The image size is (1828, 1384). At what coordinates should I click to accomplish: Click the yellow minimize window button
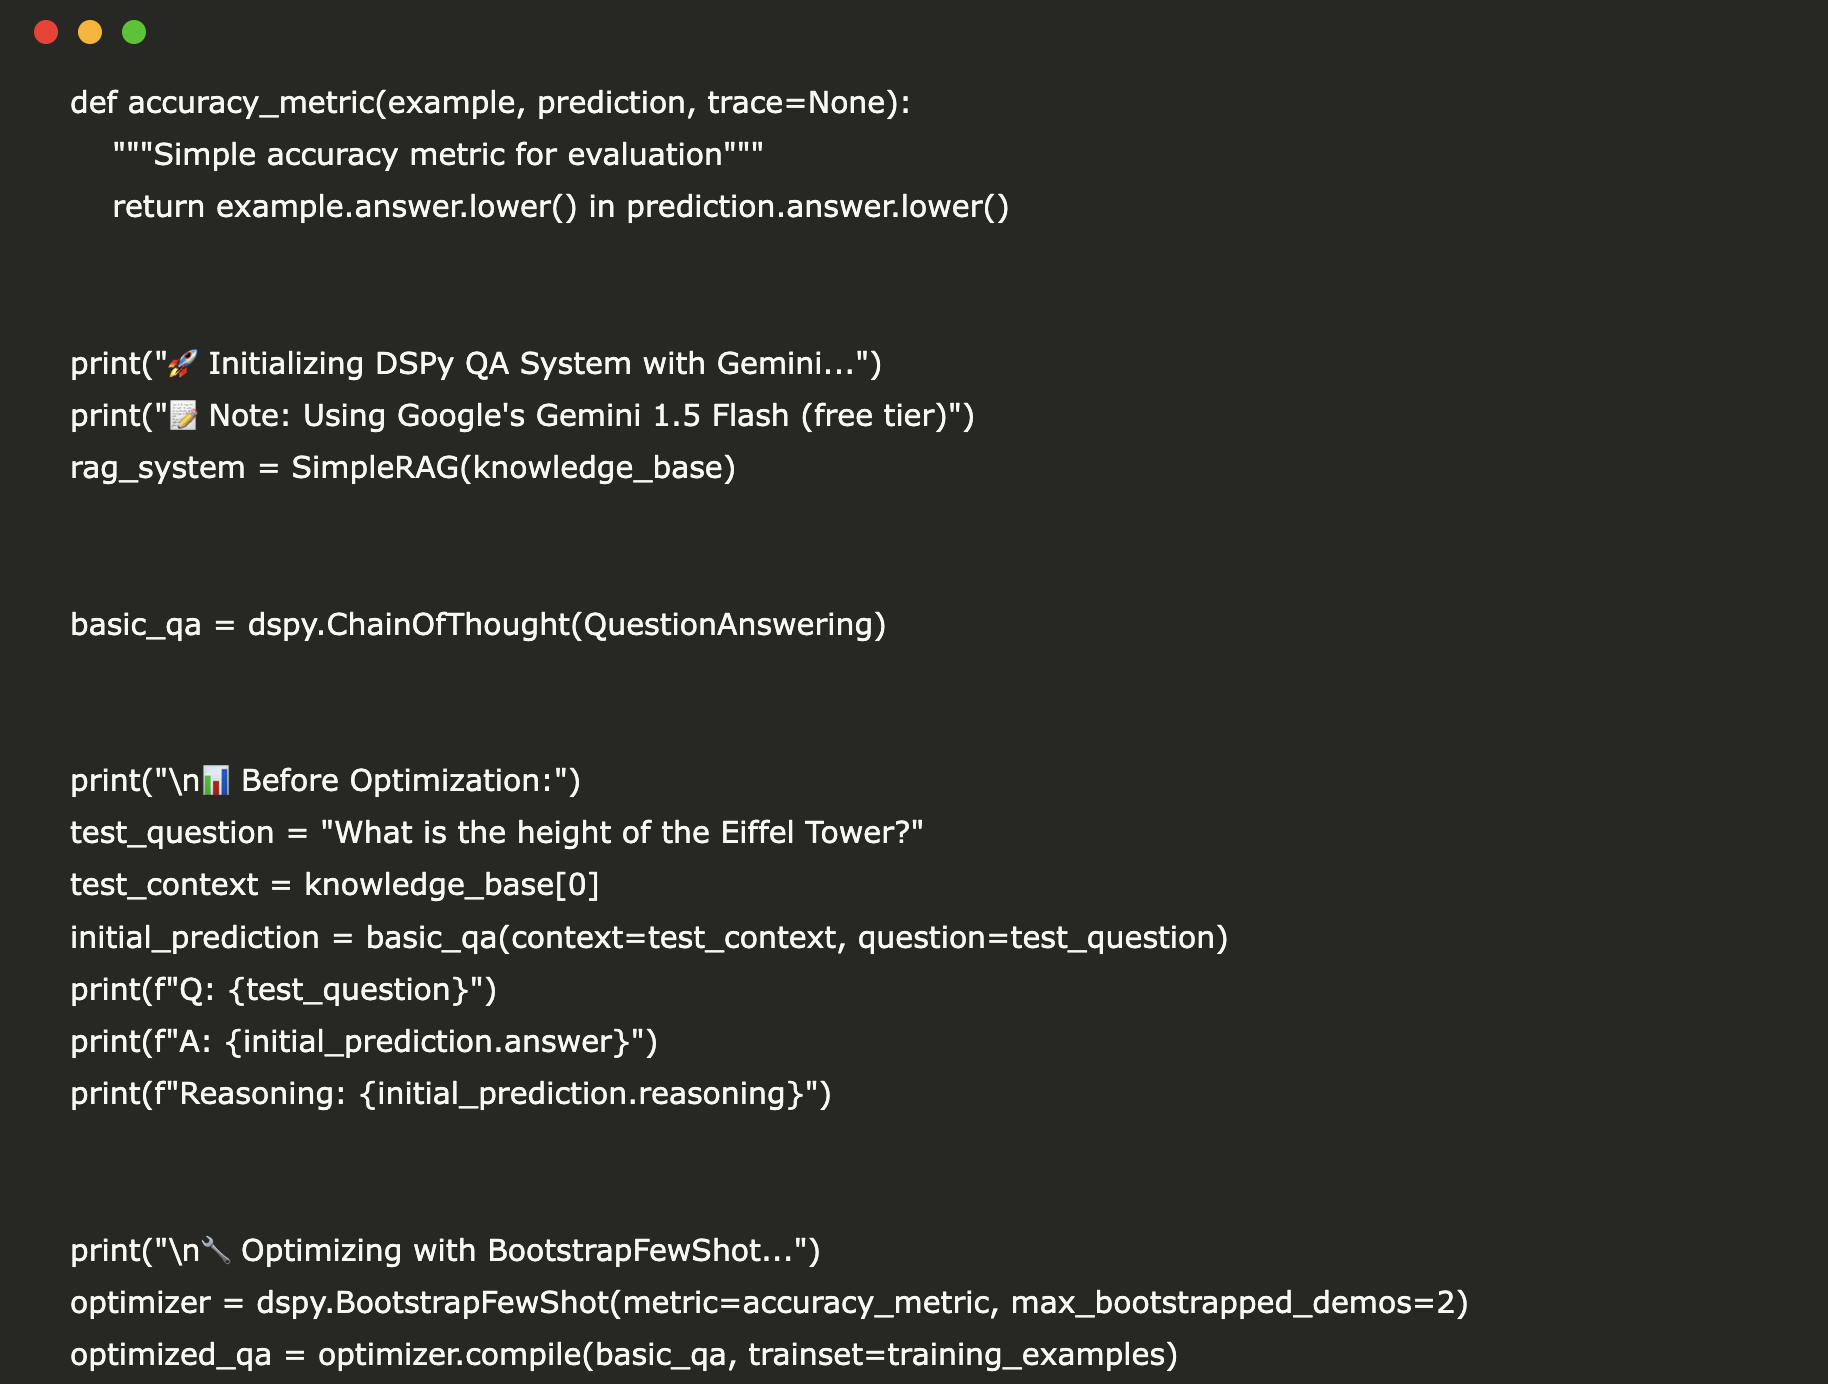[x=90, y=32]
